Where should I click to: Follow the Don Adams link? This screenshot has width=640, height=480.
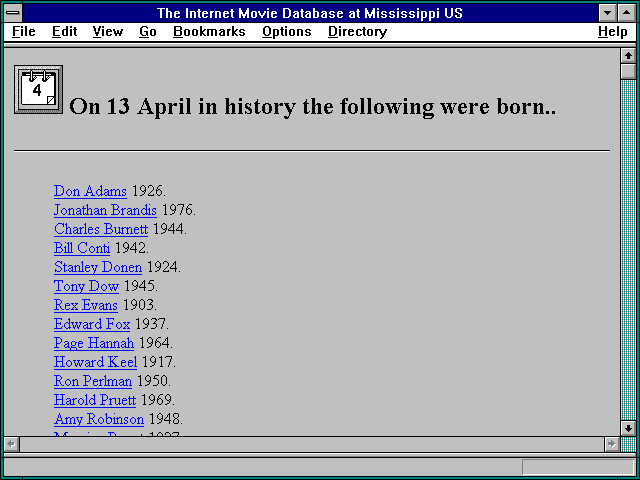click(90, 191)
